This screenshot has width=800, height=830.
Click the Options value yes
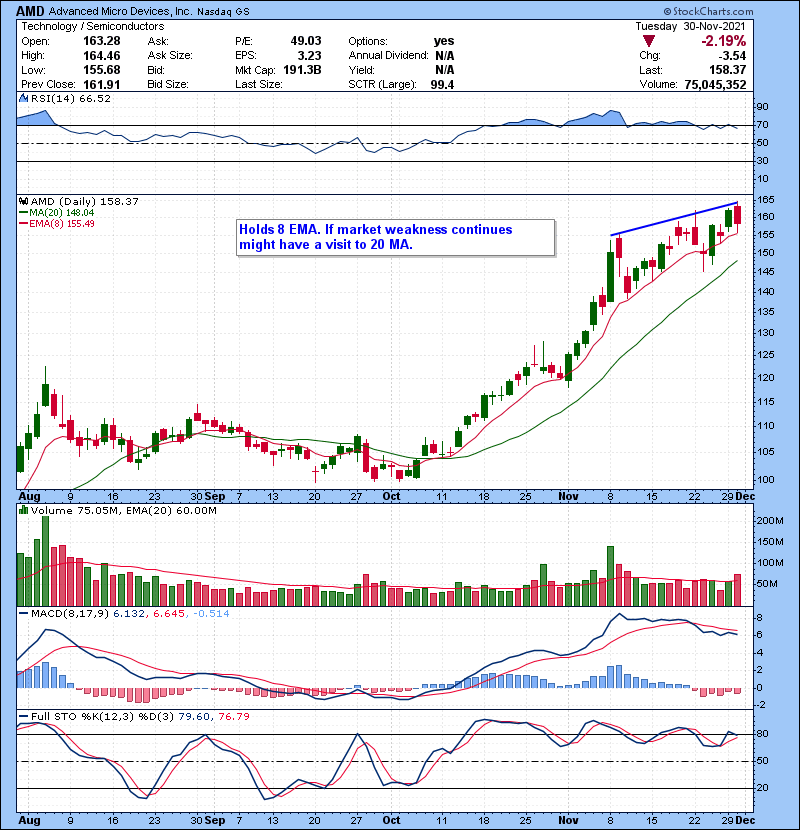[x=444, y=41]
